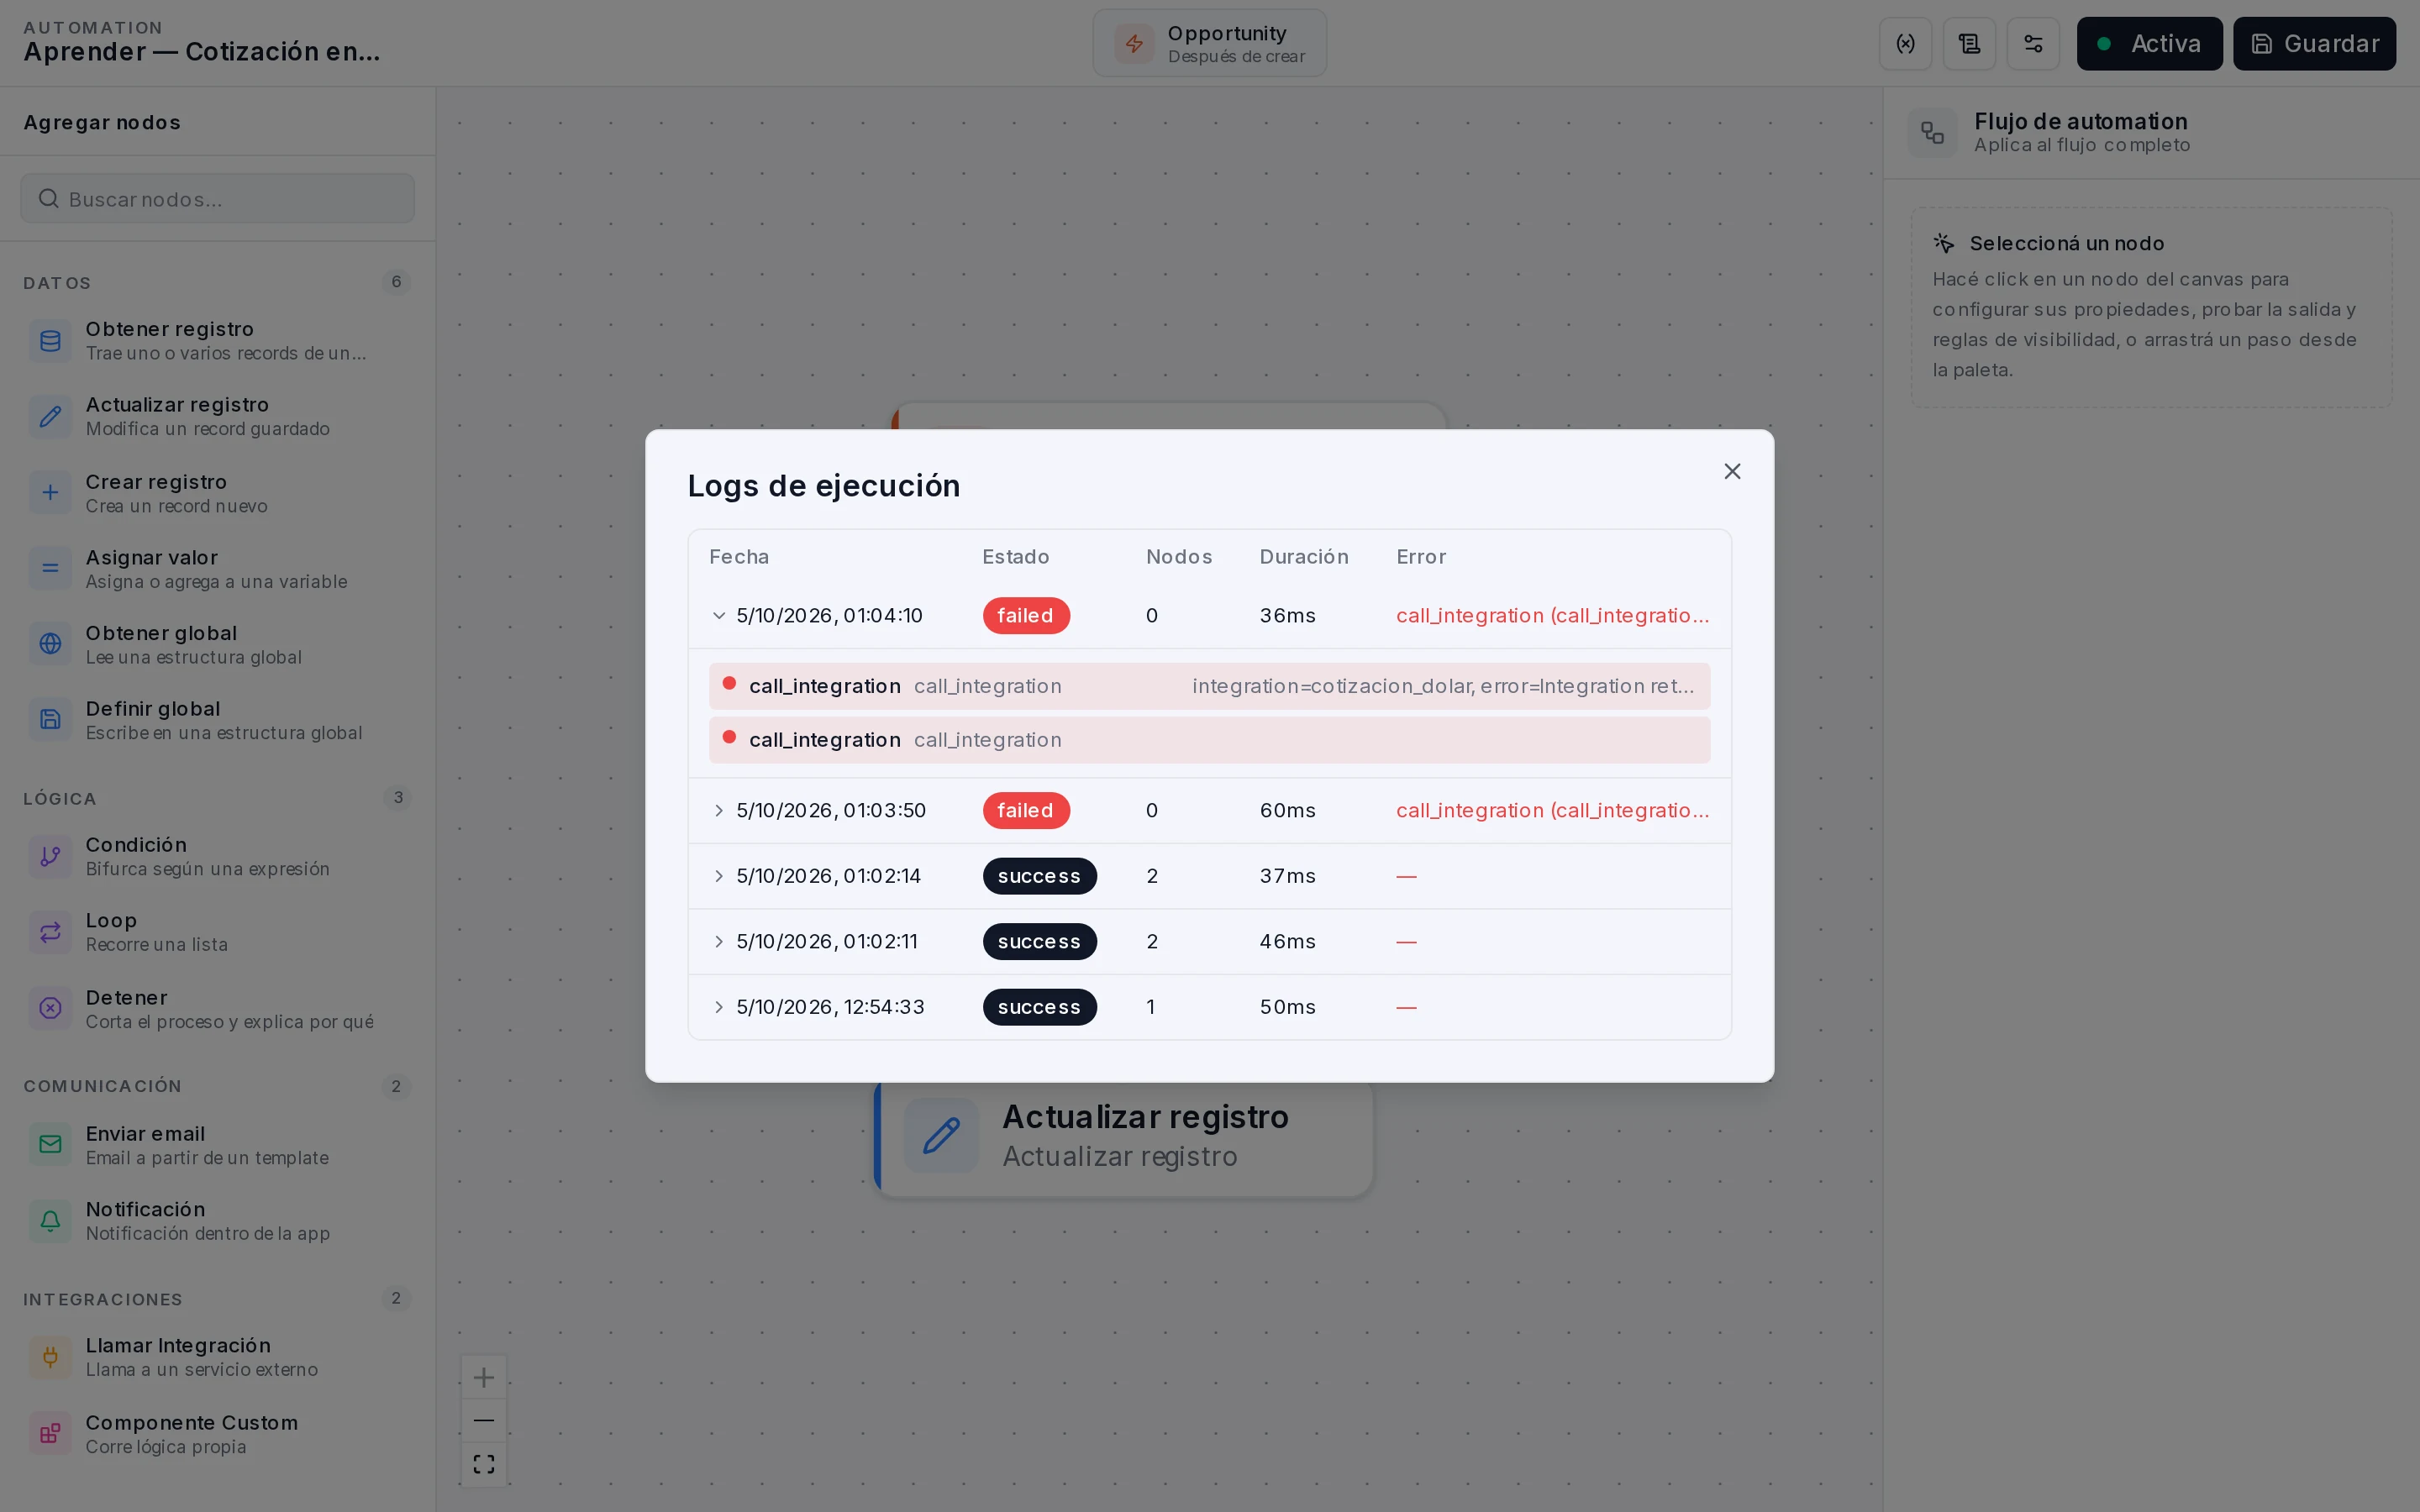This screenshot has width=2420, height=1512.
Task: Click the COMUNICACIÓN category header
Action: [x=103, y=1086]
